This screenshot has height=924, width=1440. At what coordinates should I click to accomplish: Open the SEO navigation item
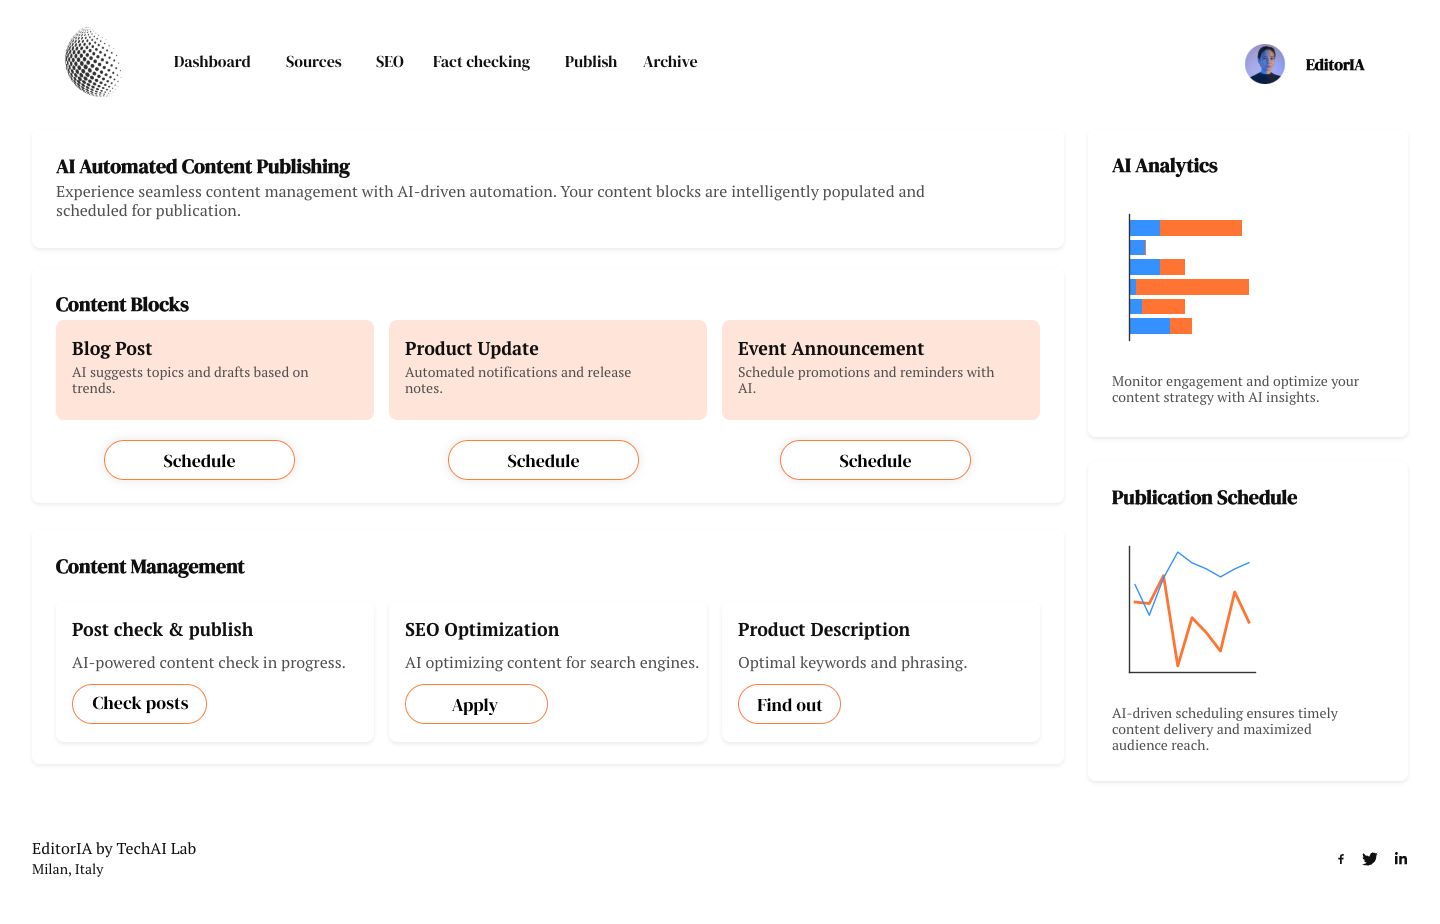point(390,62)
